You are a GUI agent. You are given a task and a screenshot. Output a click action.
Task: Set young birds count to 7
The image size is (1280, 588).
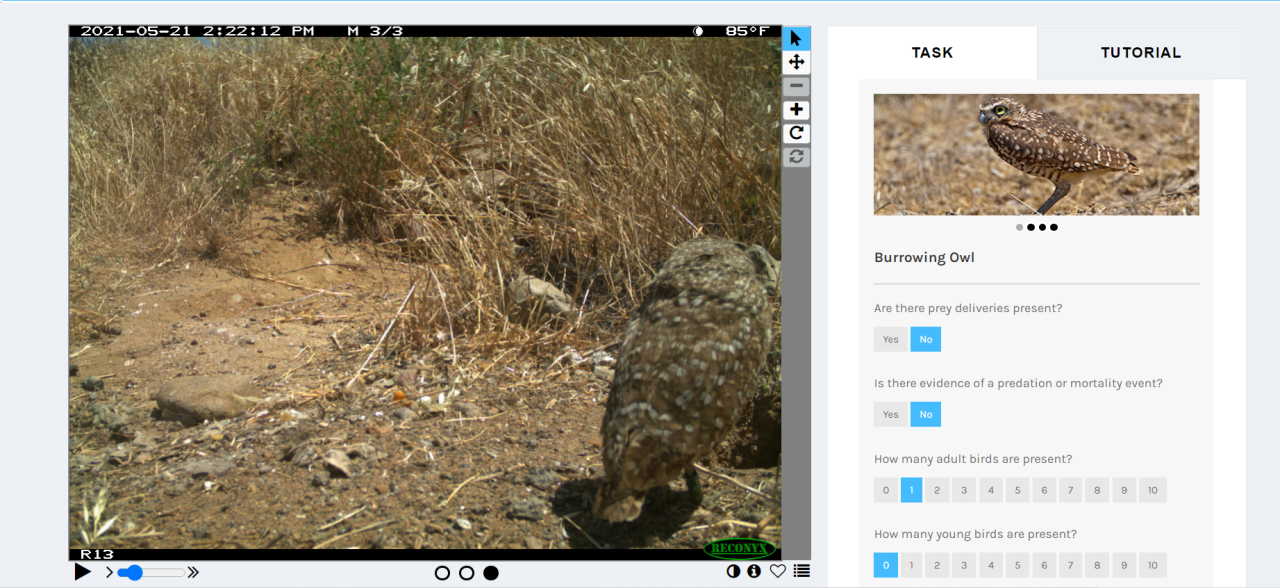pyautogui.click(x=1070, y=565)
